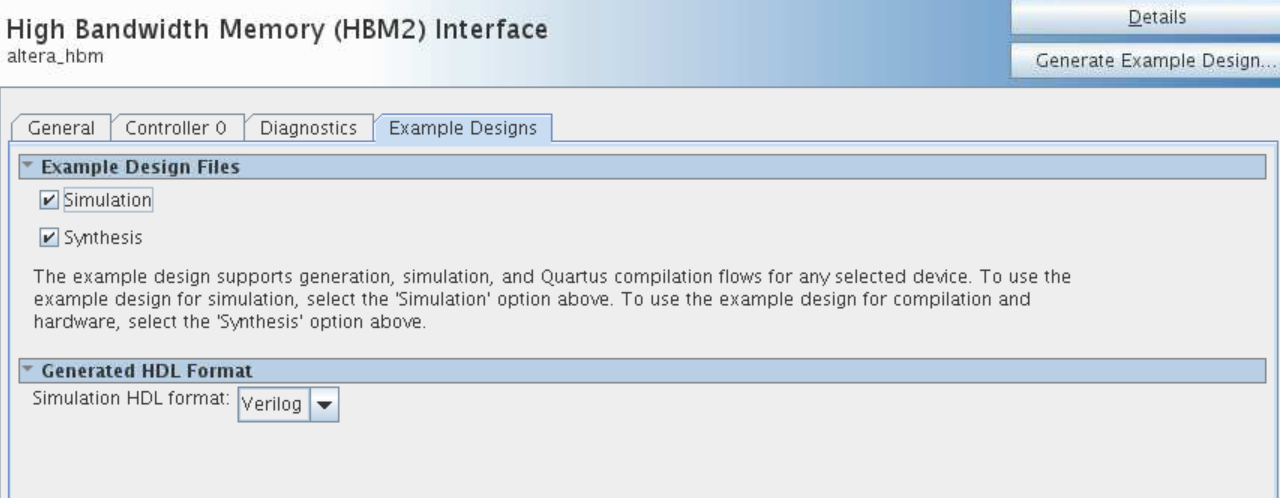Collapse Example Design Files section triangle

coord(27,167)
